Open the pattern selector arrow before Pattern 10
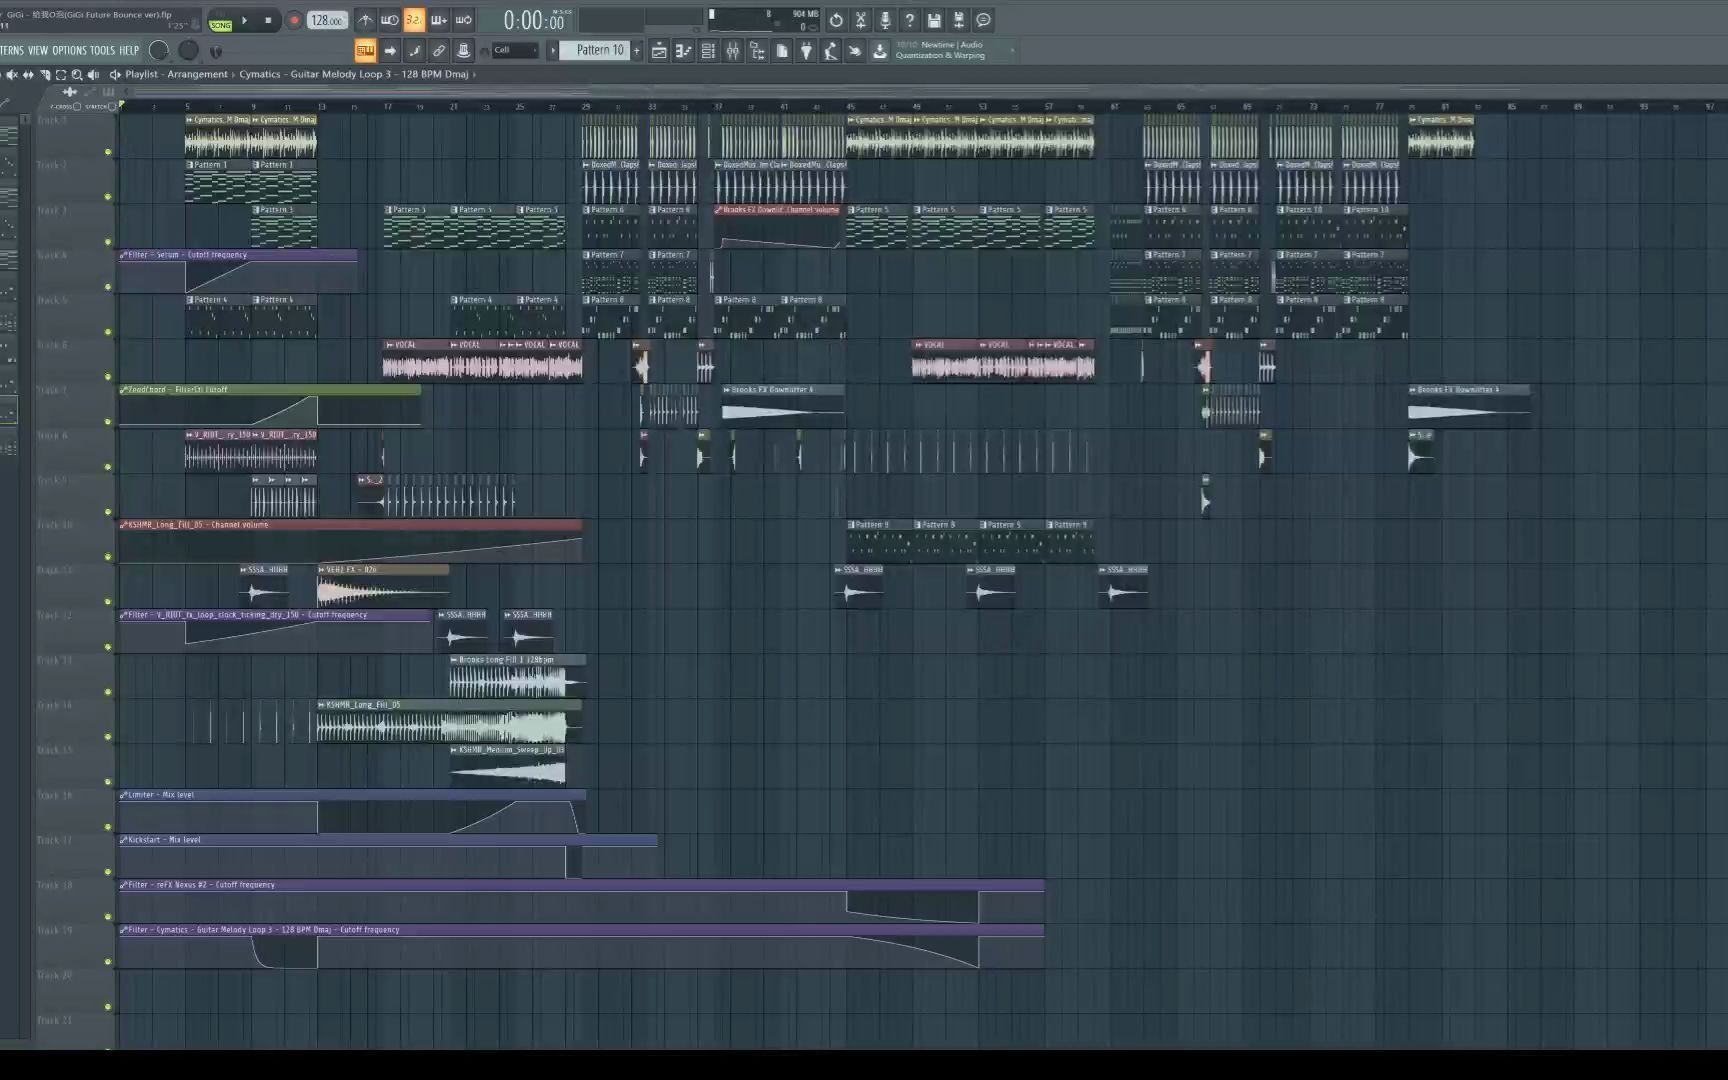Screen dimensions: 1728x1080 pos(552,50)
